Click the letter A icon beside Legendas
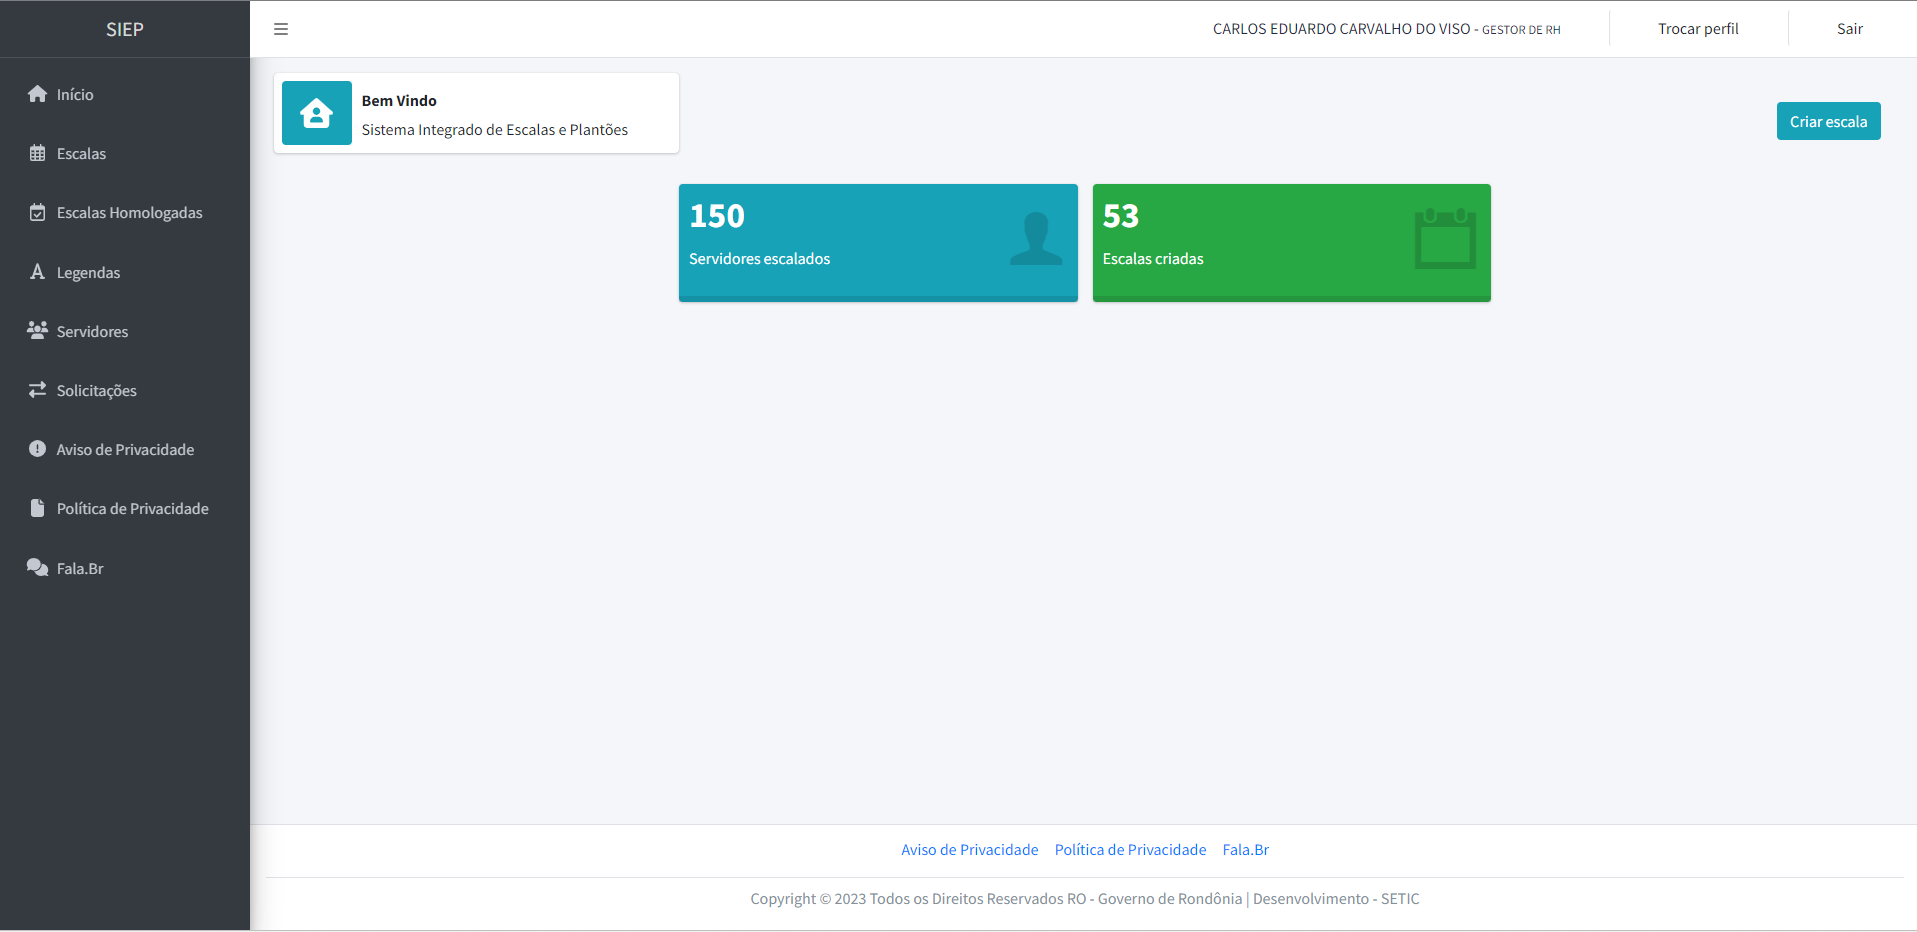The width and height of the screenshot is (1917, 932). tap(38, 271)
